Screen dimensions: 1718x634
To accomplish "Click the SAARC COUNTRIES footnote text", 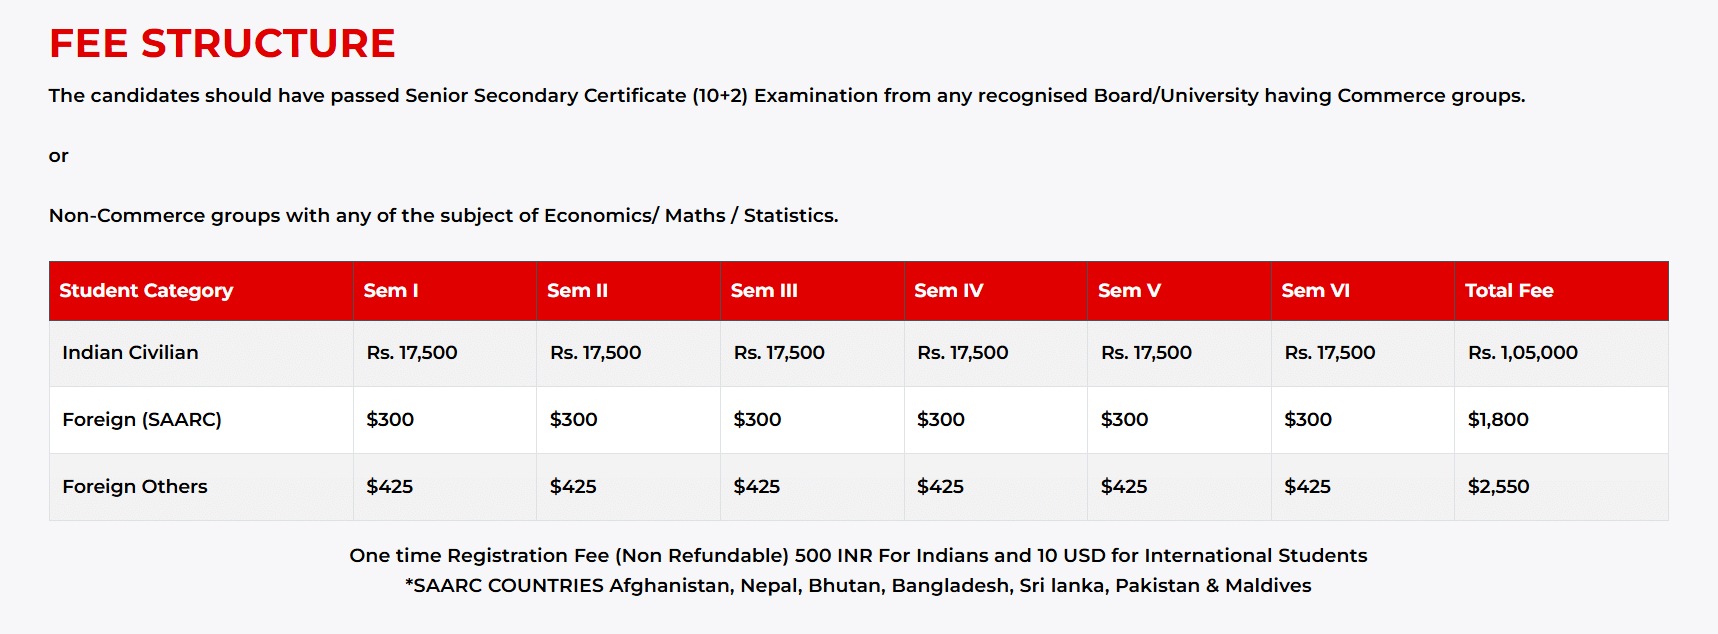I will tap(858, 586).
